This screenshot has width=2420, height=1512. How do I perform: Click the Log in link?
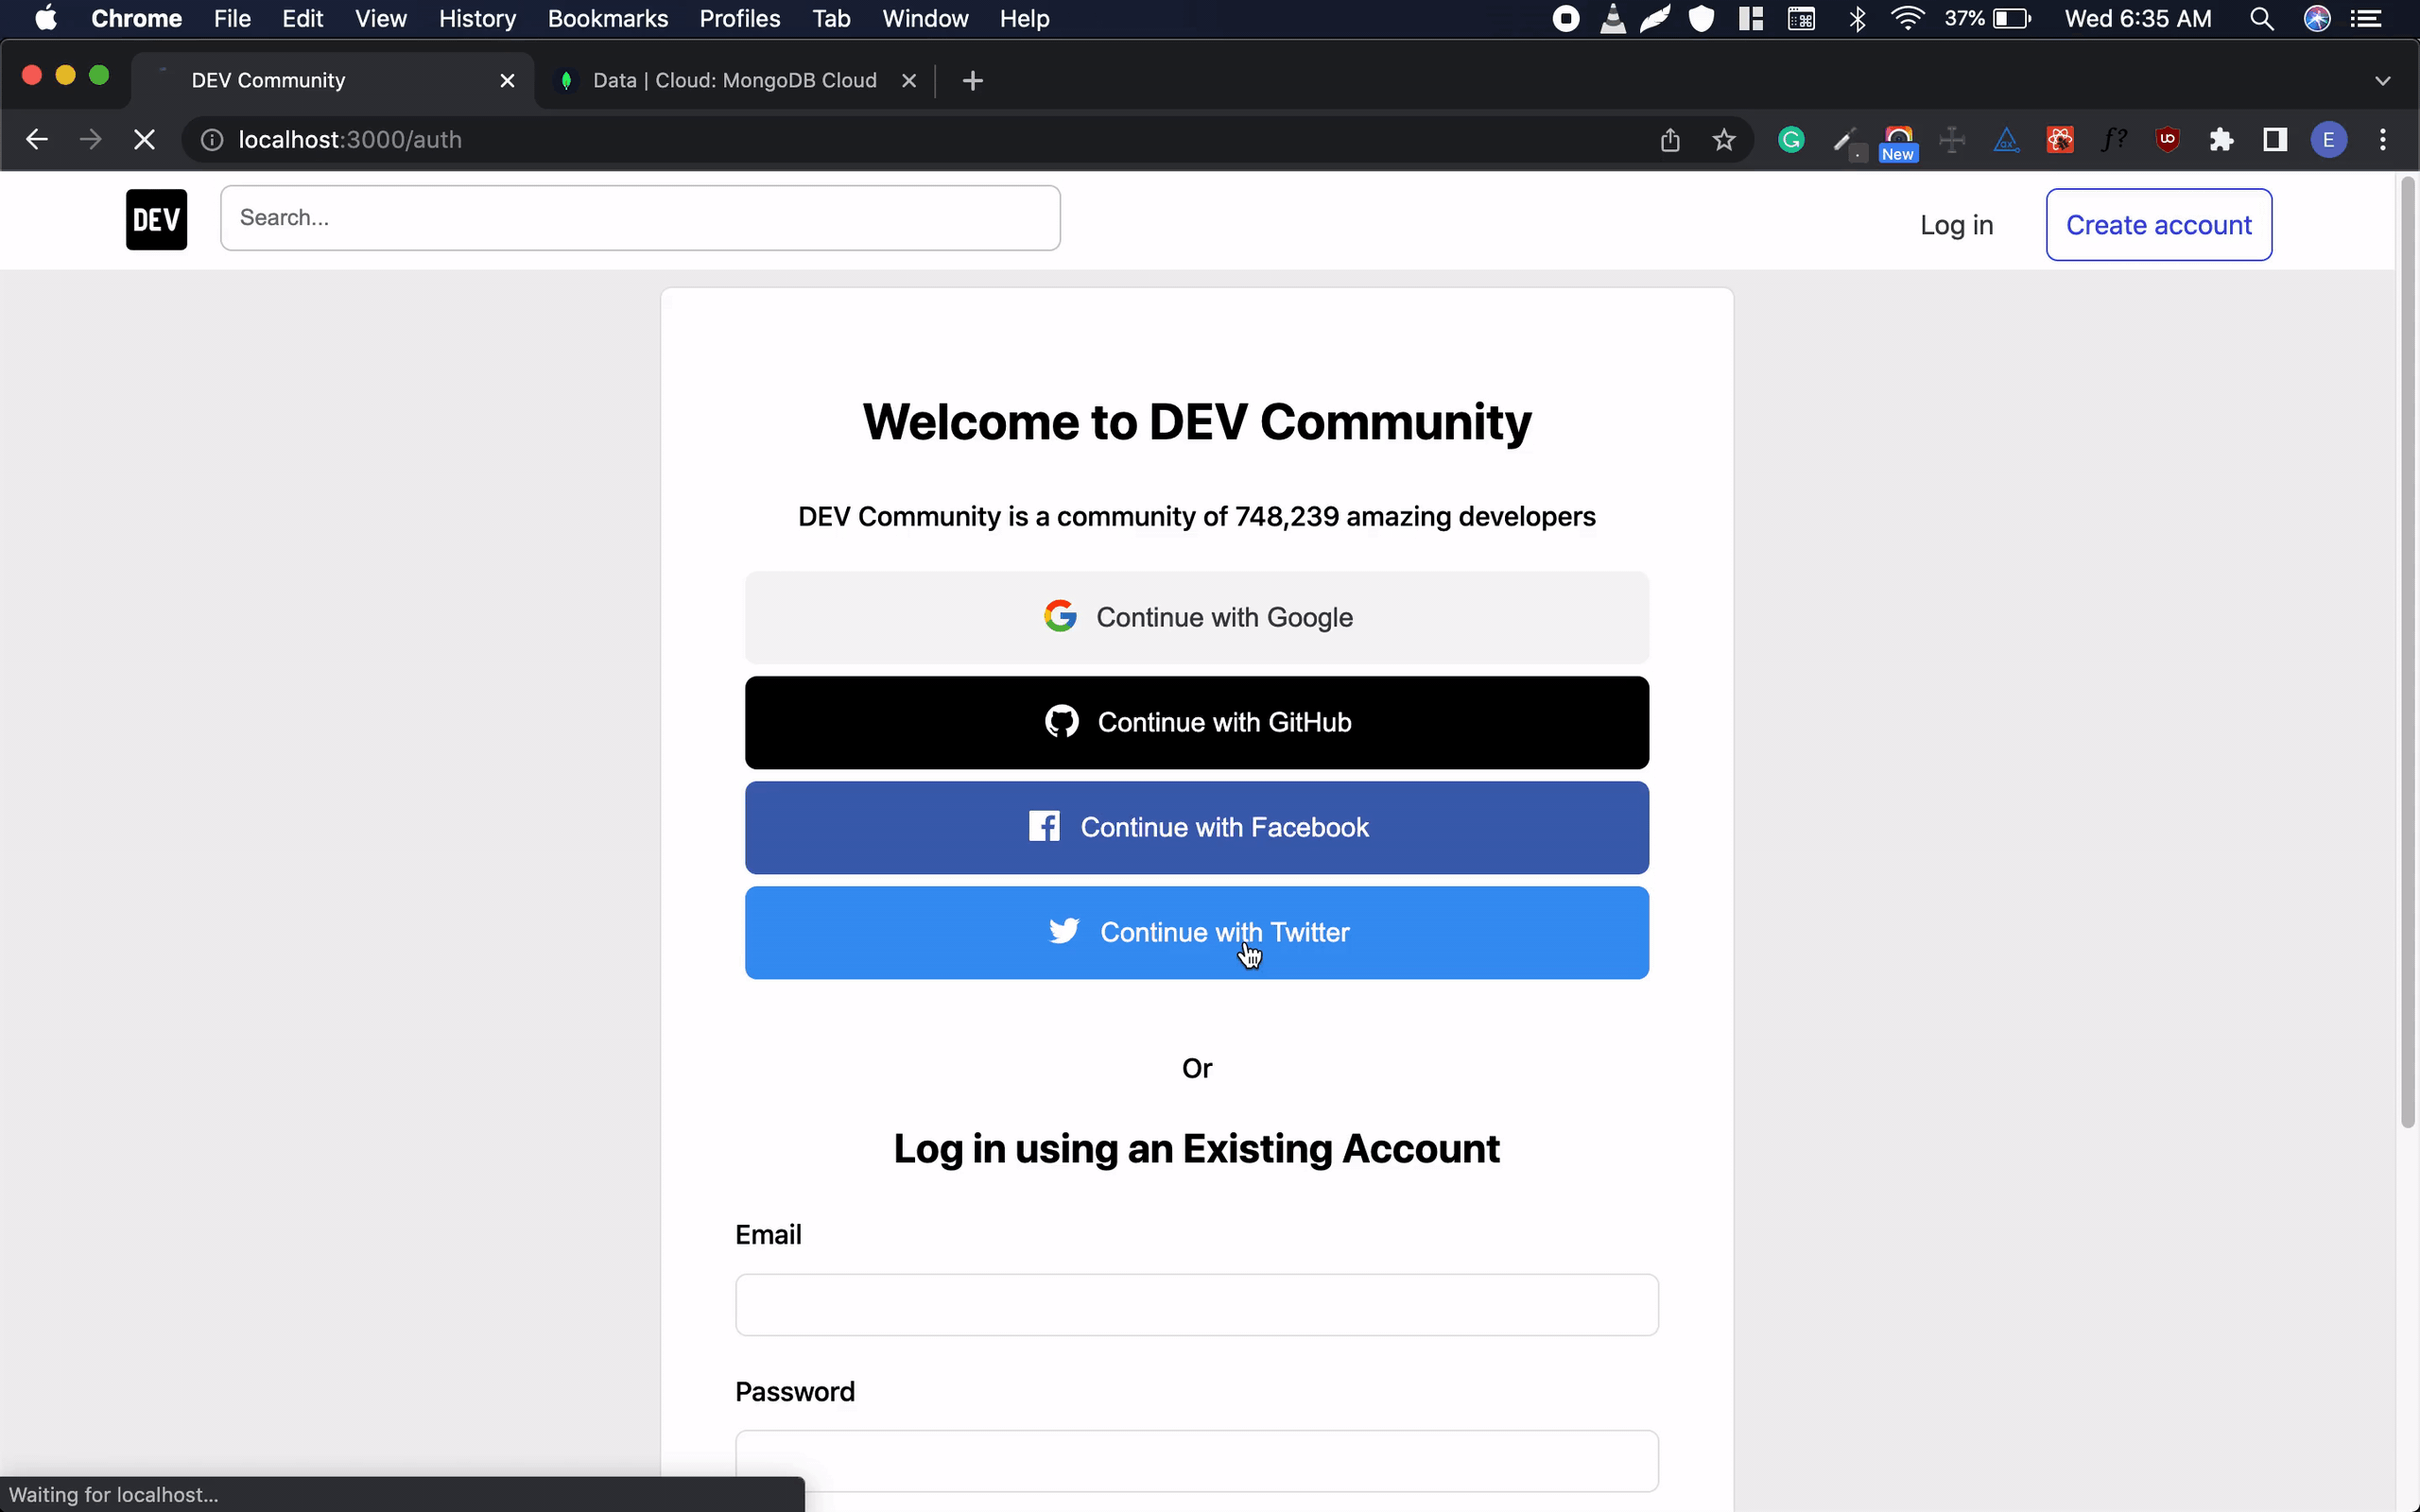[1956, 225]
